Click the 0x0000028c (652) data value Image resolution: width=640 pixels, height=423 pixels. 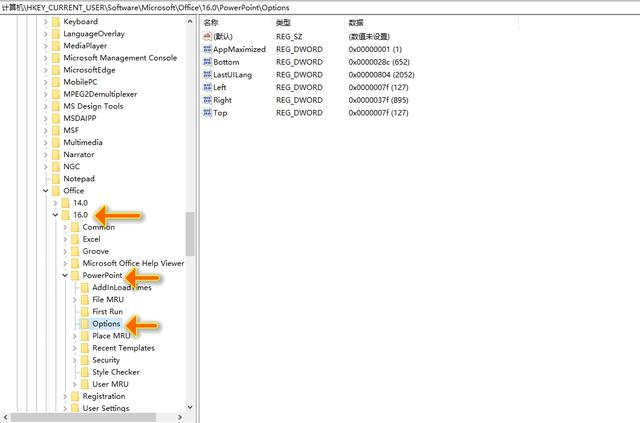coord(379,62)
